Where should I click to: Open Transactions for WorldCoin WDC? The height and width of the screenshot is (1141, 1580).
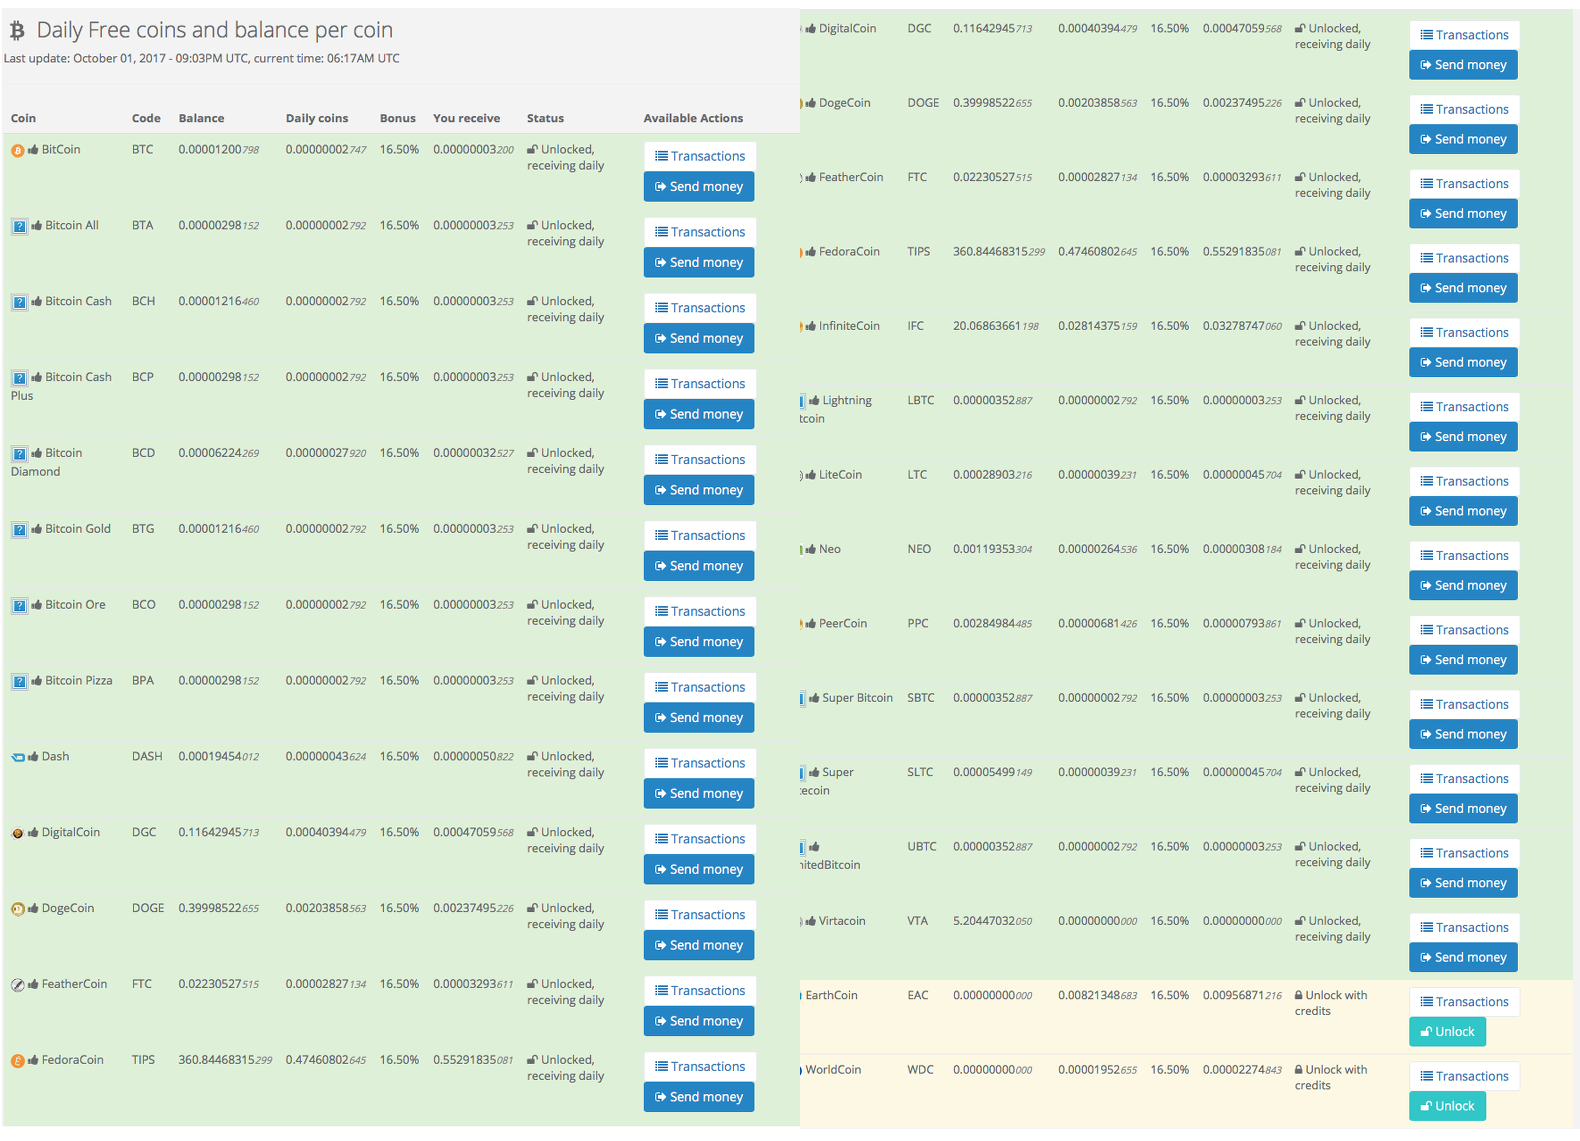pyautogui.click(x=1463, y=1077)
